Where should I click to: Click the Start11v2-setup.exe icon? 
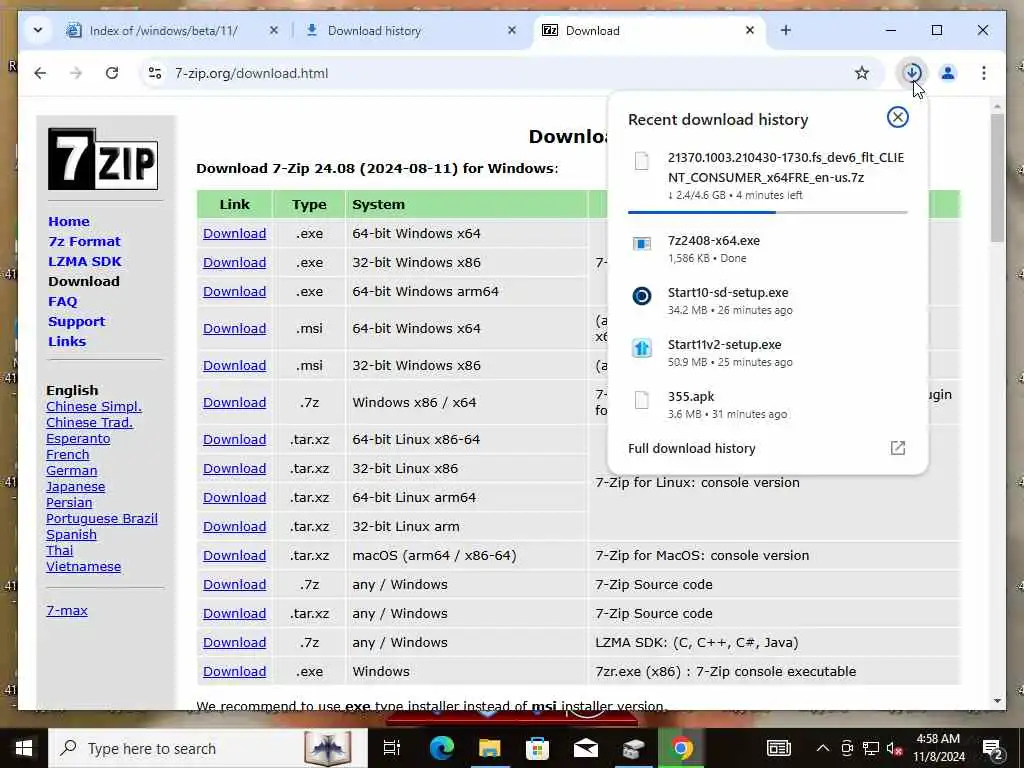pyautogui.click(x=642, y=348)
